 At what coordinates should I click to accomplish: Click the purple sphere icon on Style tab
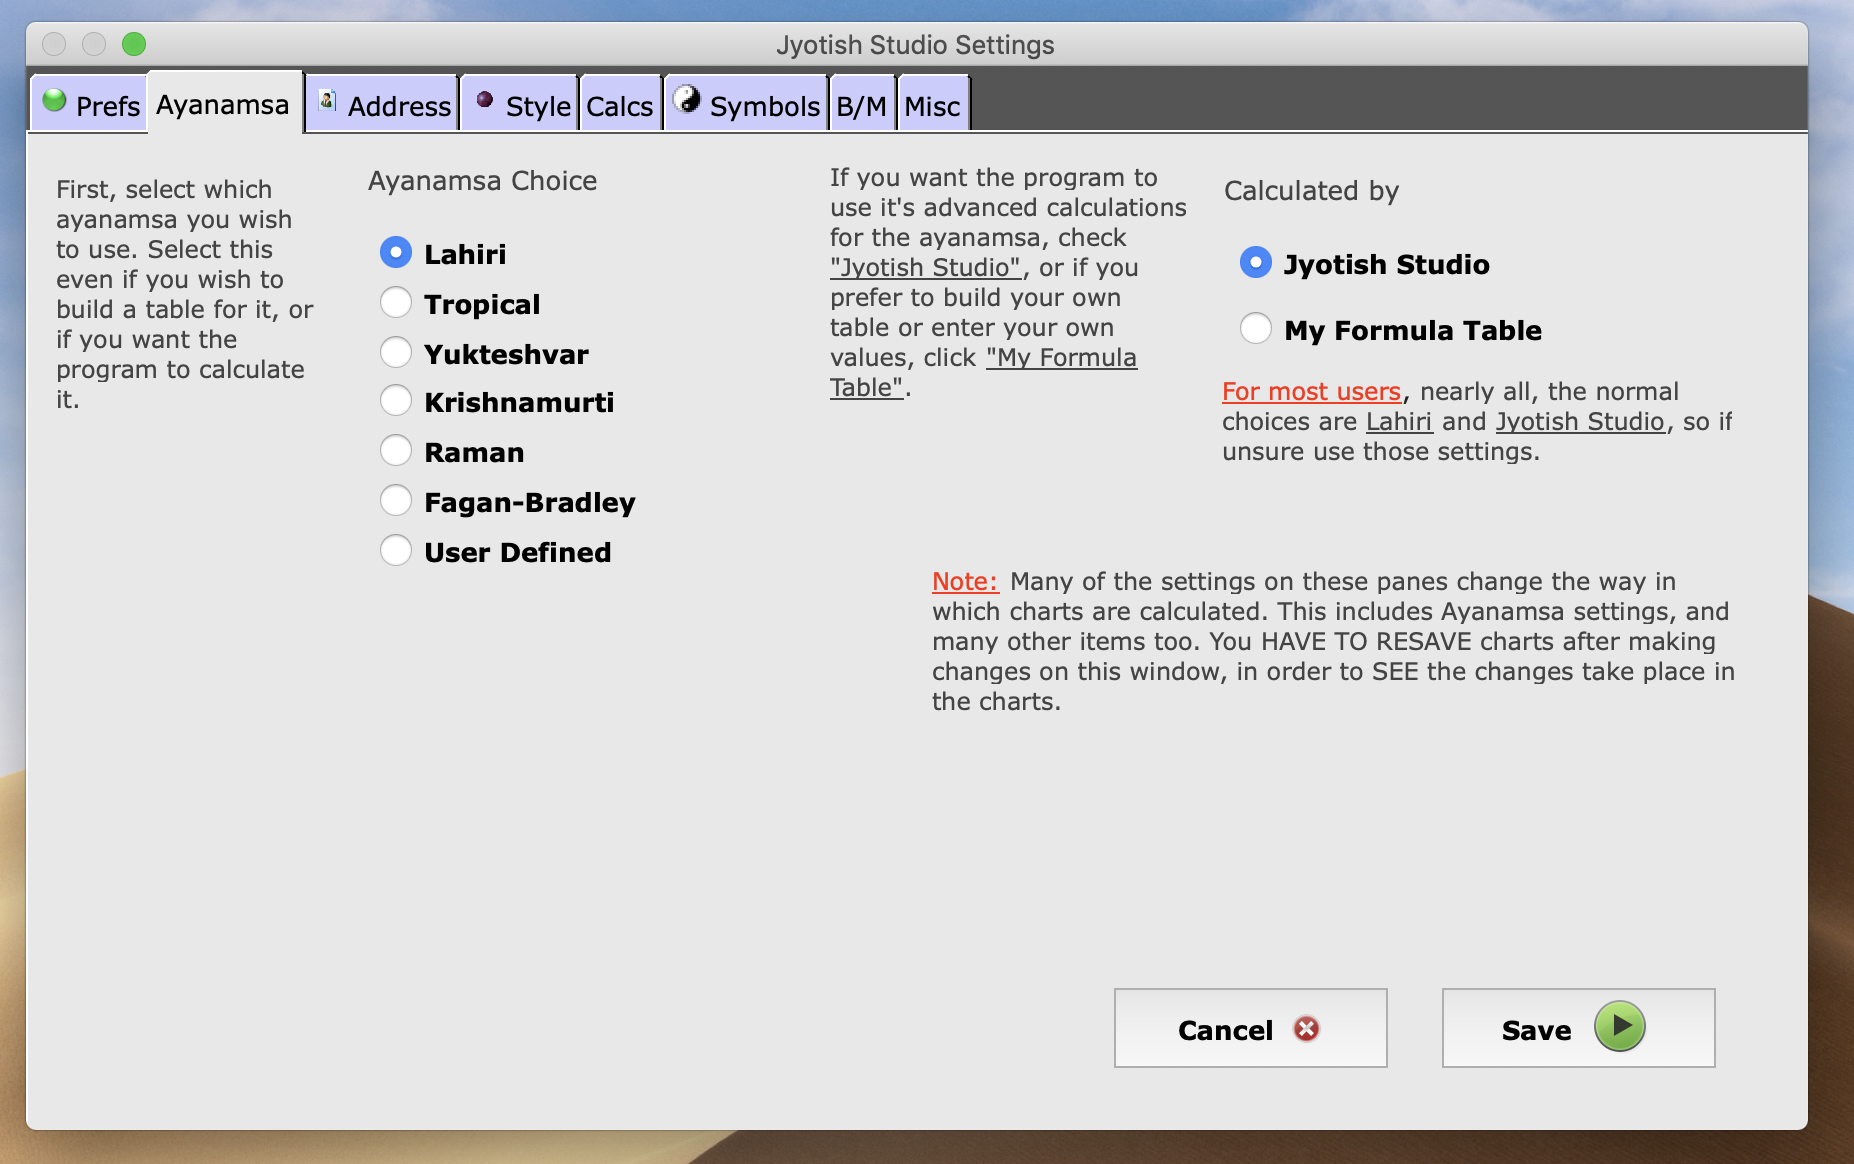click(485, 99)
